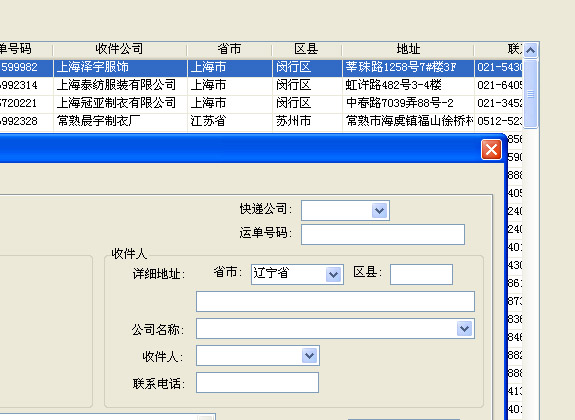The image size is (575, 420).
Task: Expand the 省市 dropdown showing 辽宁省
Action: pyautogui.click(x=333, y=274)
